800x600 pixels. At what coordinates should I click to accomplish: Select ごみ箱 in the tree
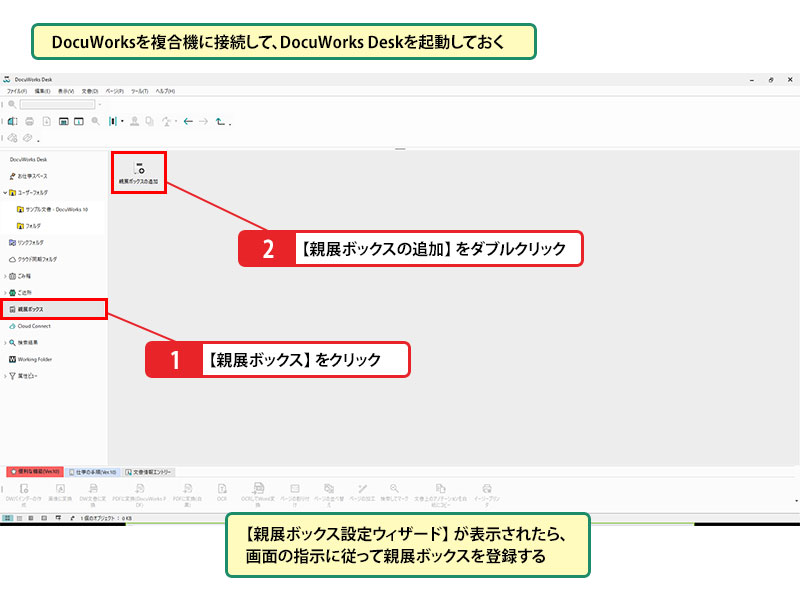tap(20, 276)
